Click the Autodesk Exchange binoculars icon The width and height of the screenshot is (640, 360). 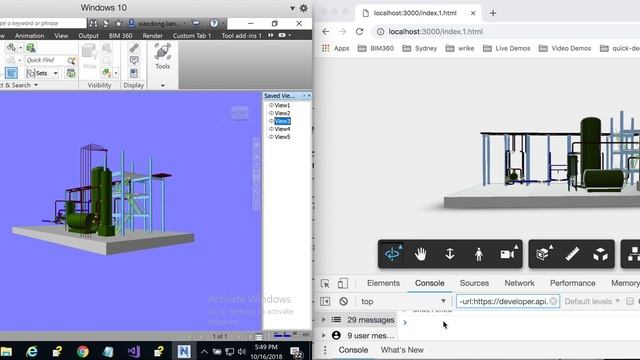pos(93,23)
